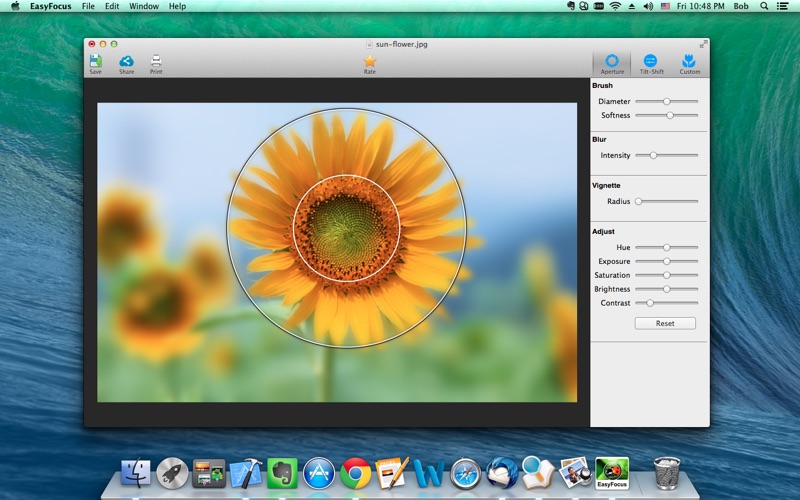
Task: Click the Brightness slider handle
Action: point(666,289)
